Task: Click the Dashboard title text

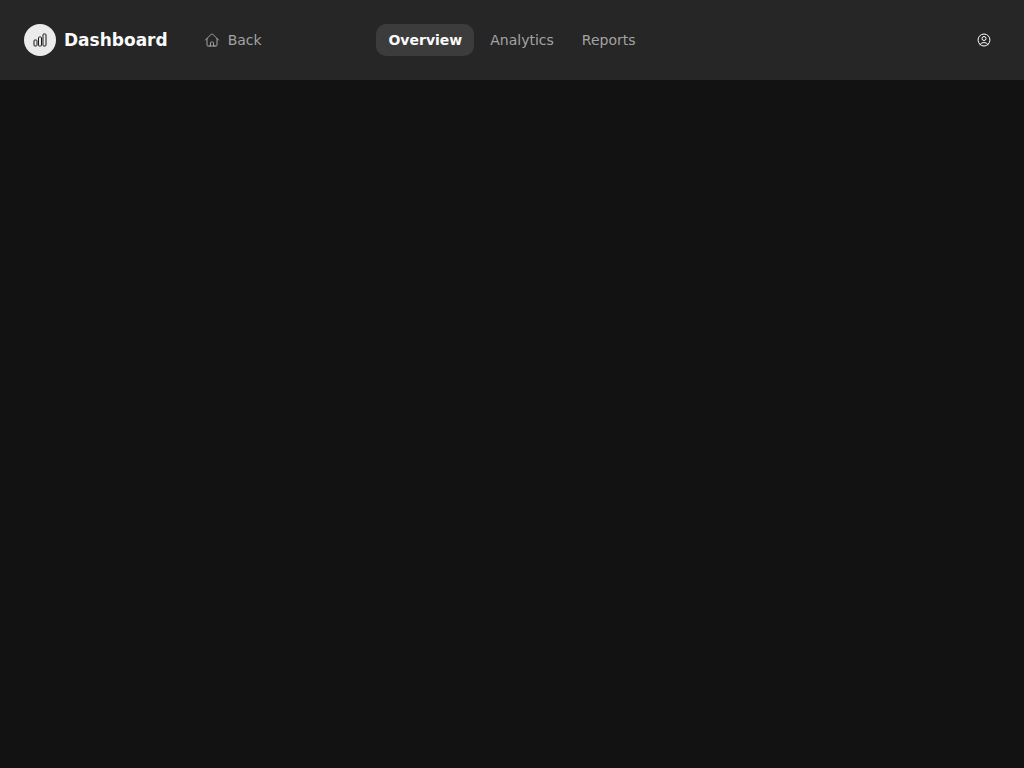Action: 116,40
